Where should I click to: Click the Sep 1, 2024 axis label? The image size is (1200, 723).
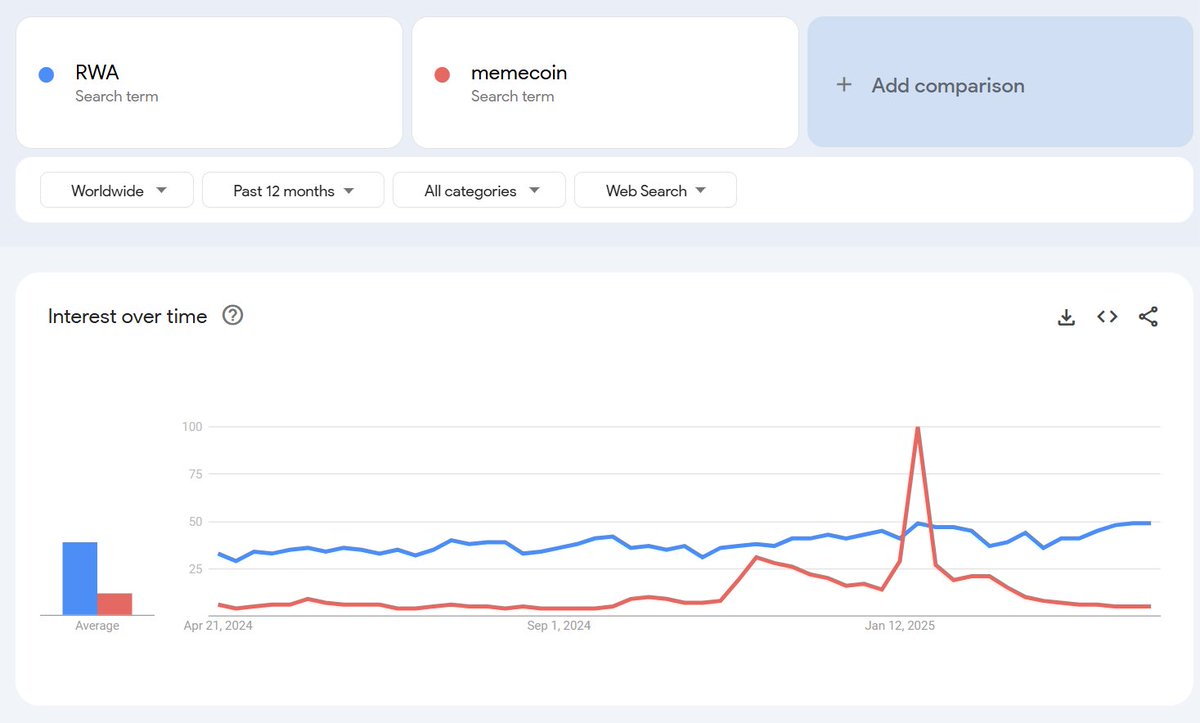pyautogui.click(x=558, y=625)
